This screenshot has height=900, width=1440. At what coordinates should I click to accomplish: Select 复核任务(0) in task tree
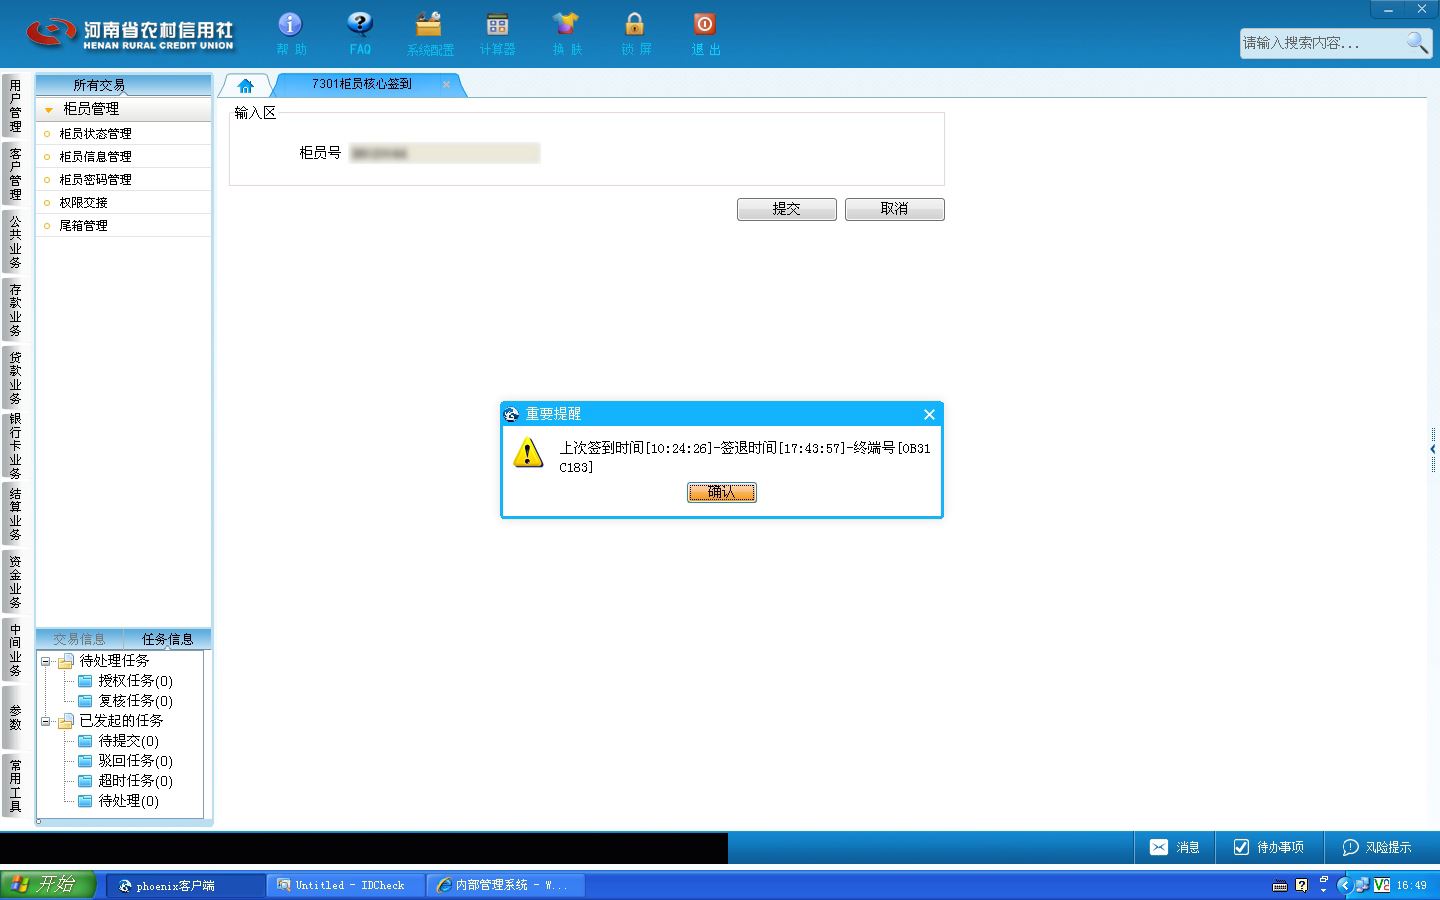(x=135, y=701)
